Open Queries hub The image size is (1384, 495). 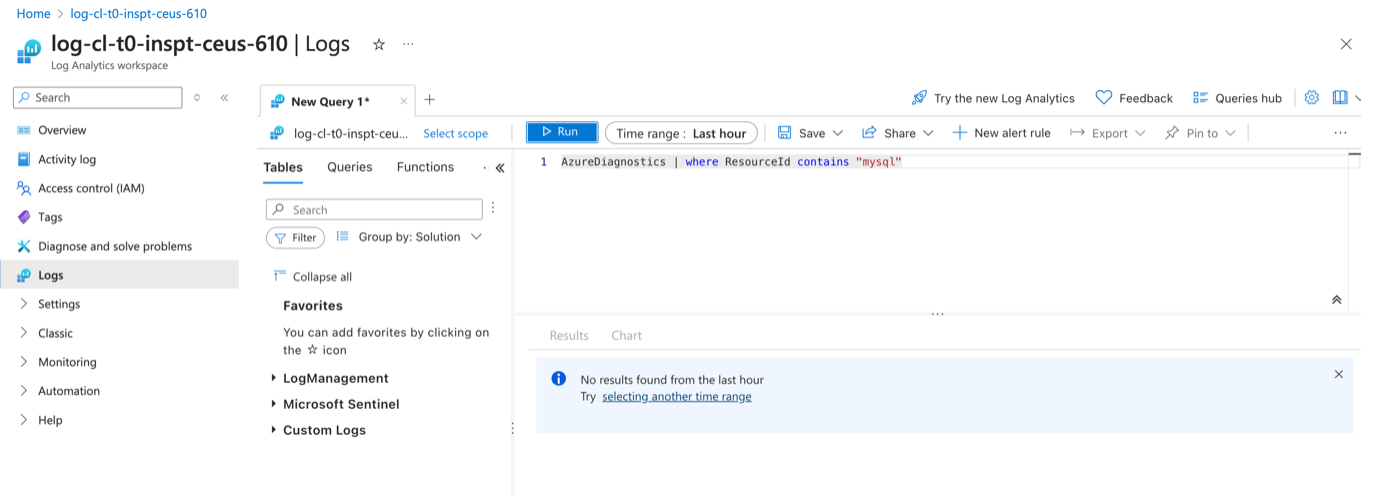pos(1237,98)
